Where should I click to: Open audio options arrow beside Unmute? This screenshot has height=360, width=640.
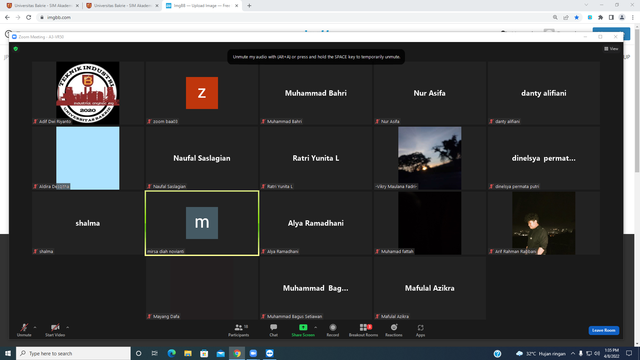click(35, 327)
